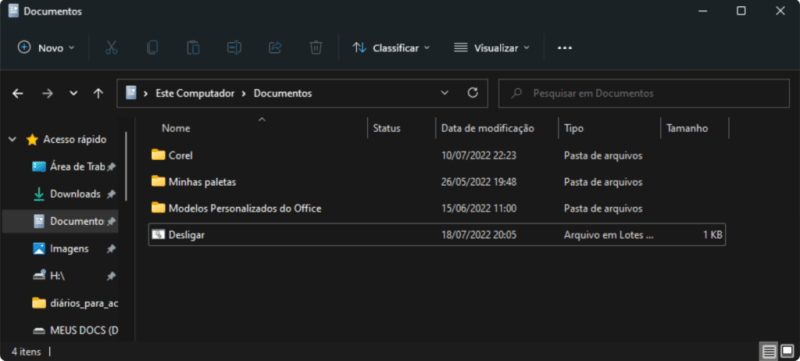Sort by the Nome column header
The width and height of the screenshot is (800, 361).
[176, 128]
